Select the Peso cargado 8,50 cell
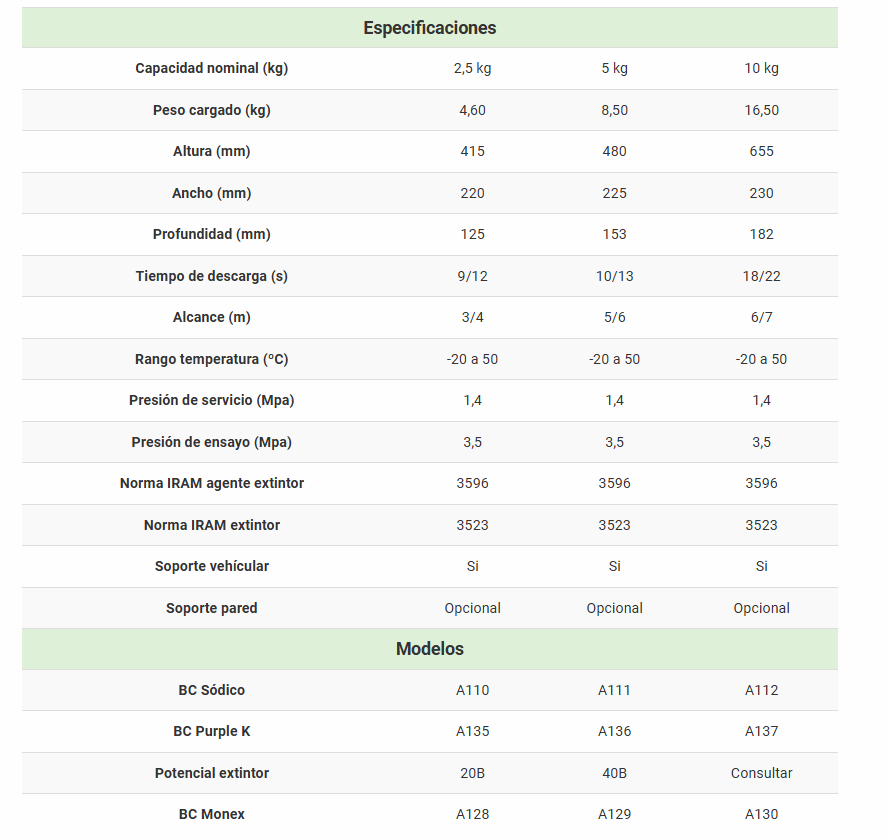The image size is (887, 839). 614,110
